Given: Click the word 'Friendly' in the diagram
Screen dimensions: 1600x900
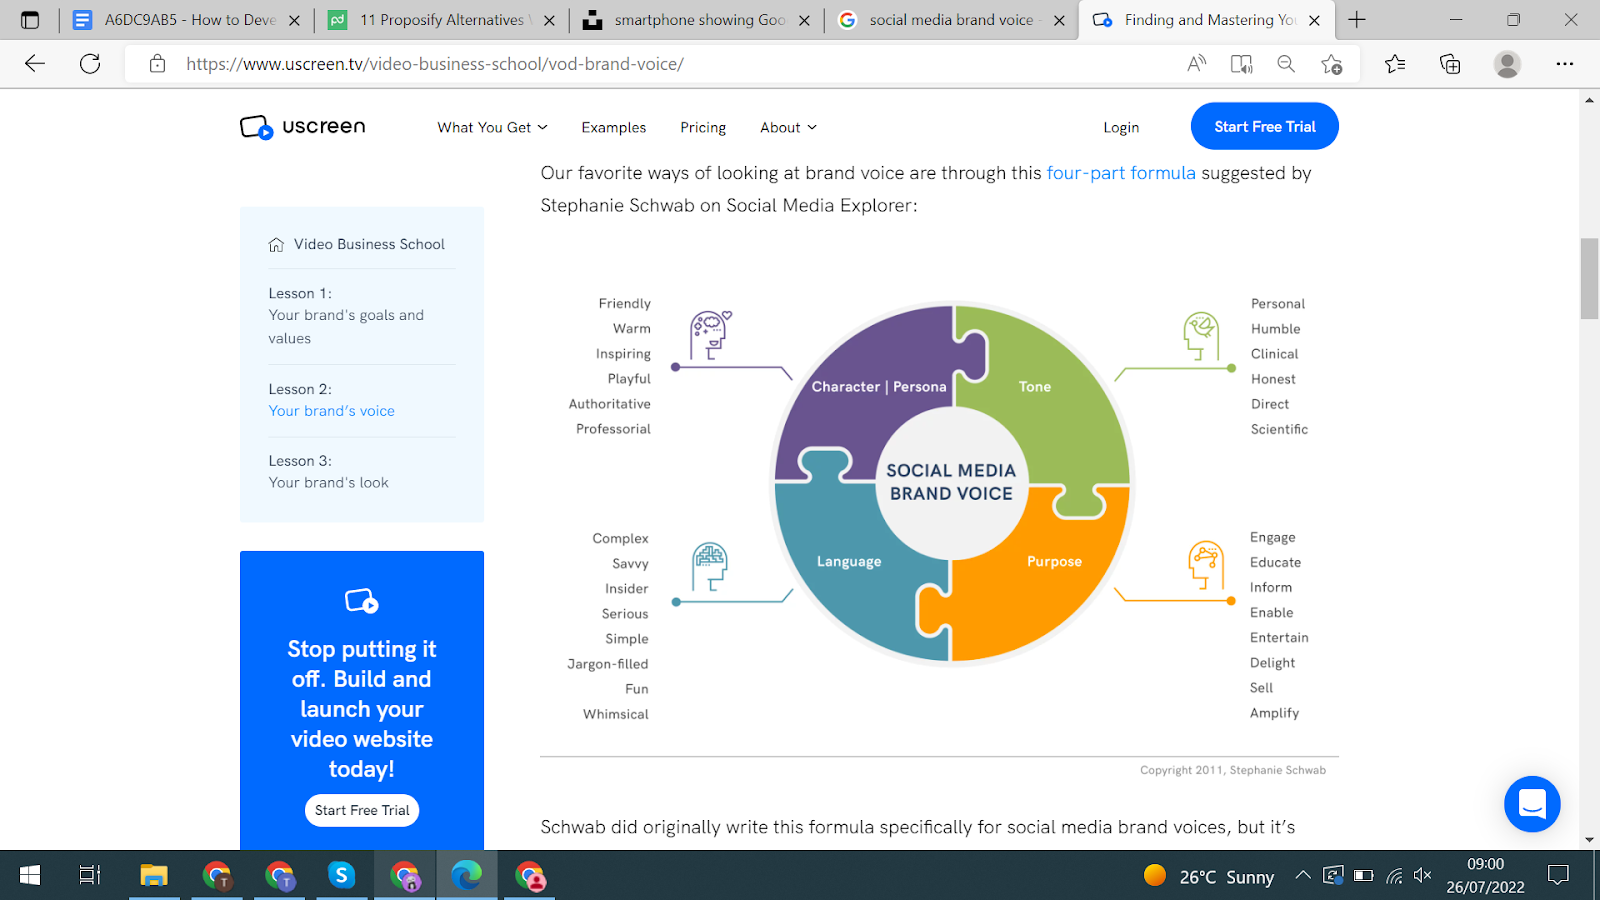Looking at the screenshot, I should tap(625, 304).
